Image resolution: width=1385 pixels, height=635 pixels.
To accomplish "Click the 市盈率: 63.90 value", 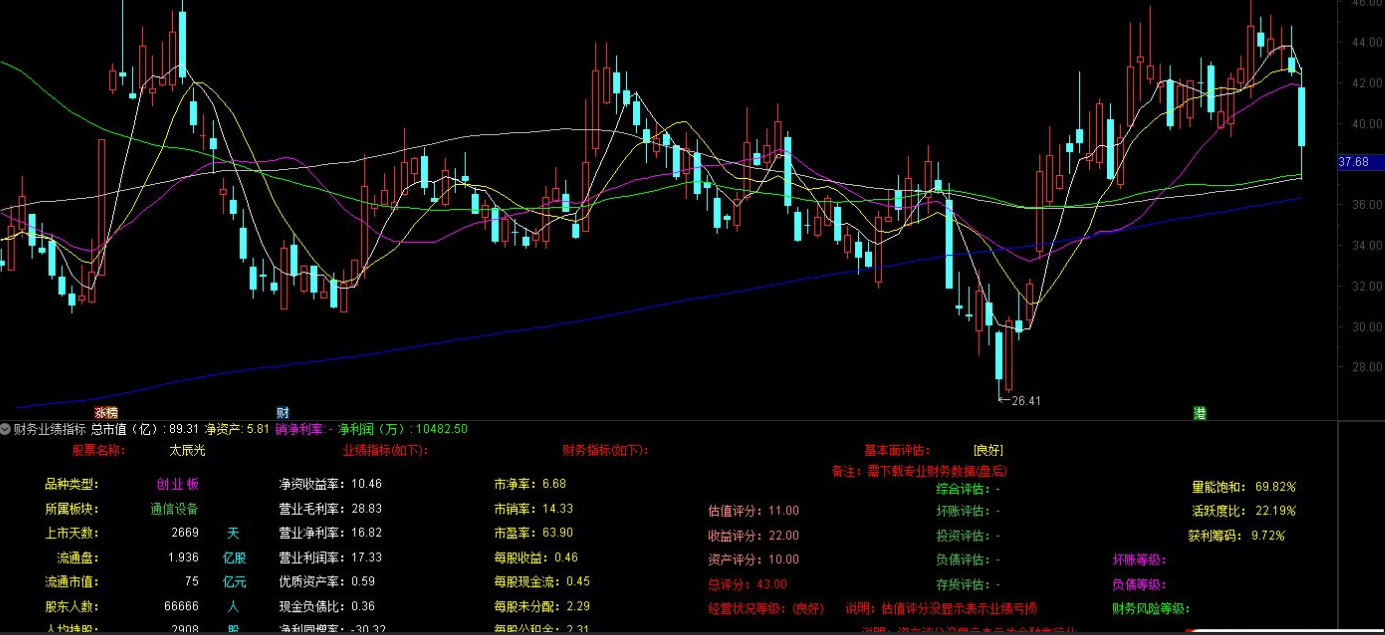I will coord(533,533).
